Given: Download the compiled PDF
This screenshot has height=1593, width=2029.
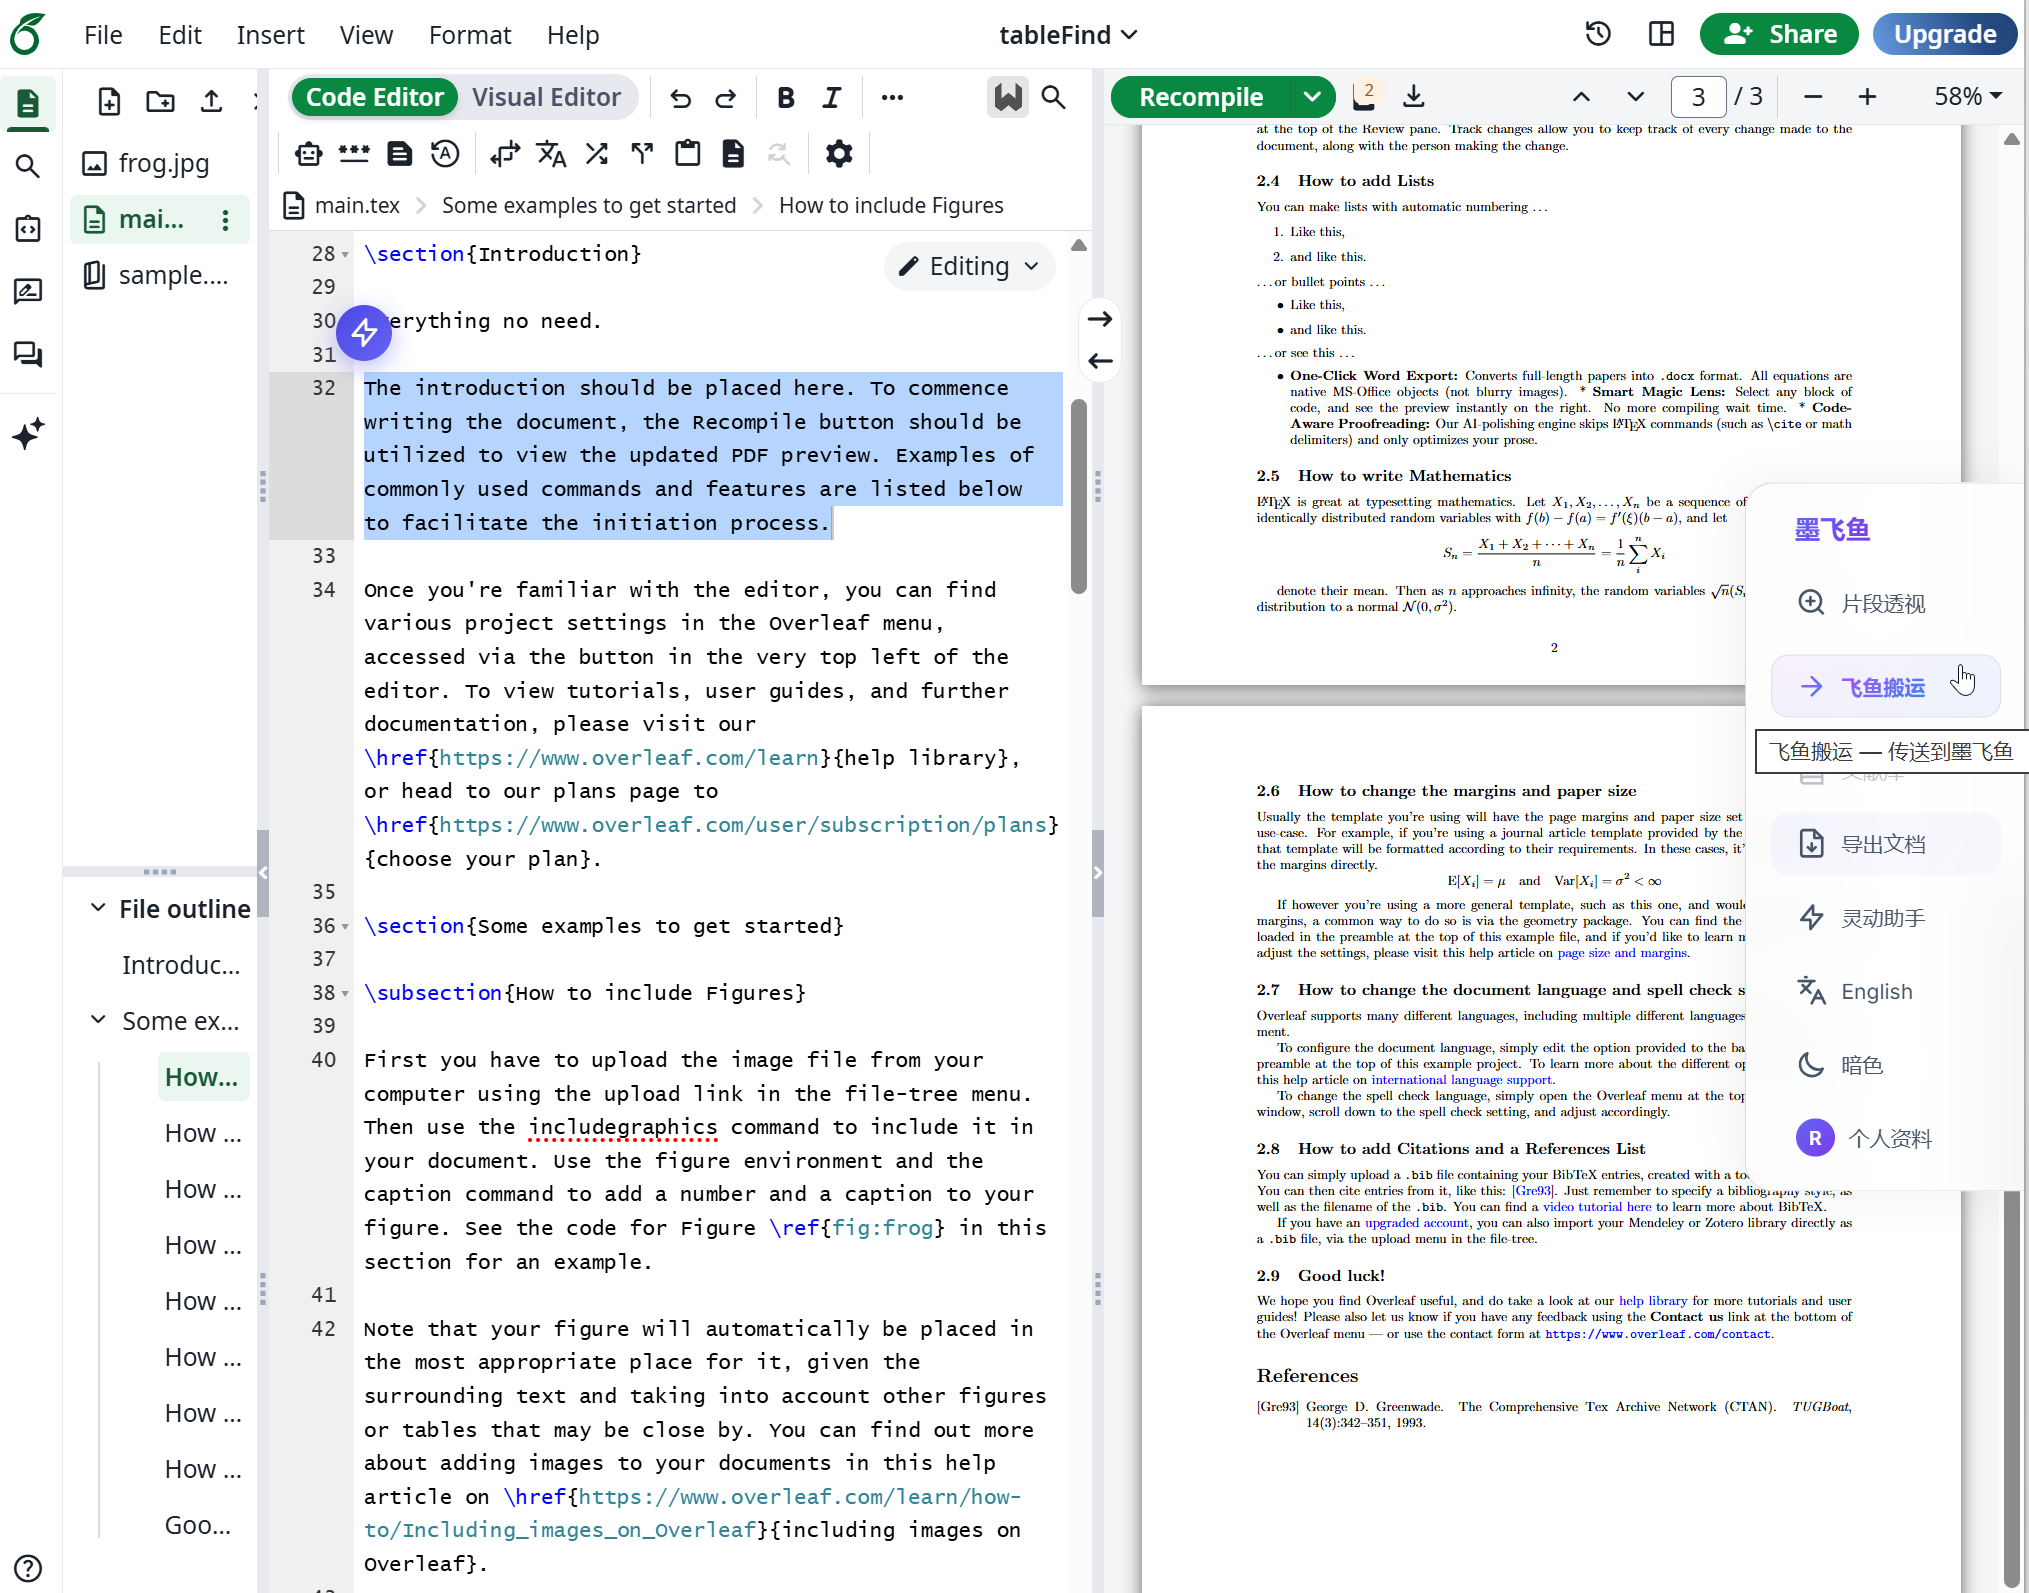Looking at the screenshot, I should 1414,96.
